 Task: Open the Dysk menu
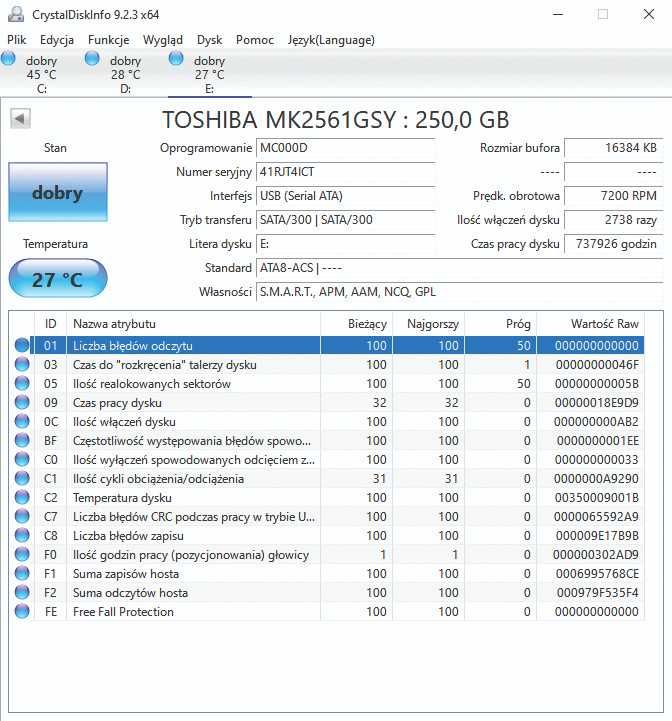point(209,40)
